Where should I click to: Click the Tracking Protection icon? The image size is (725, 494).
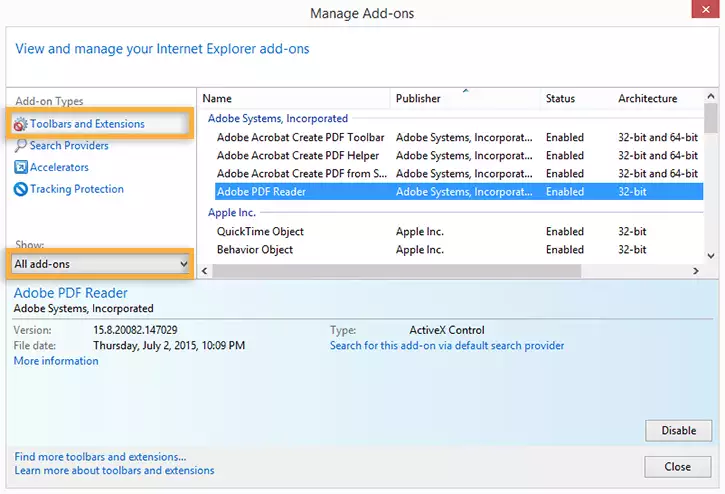(21, 189)
